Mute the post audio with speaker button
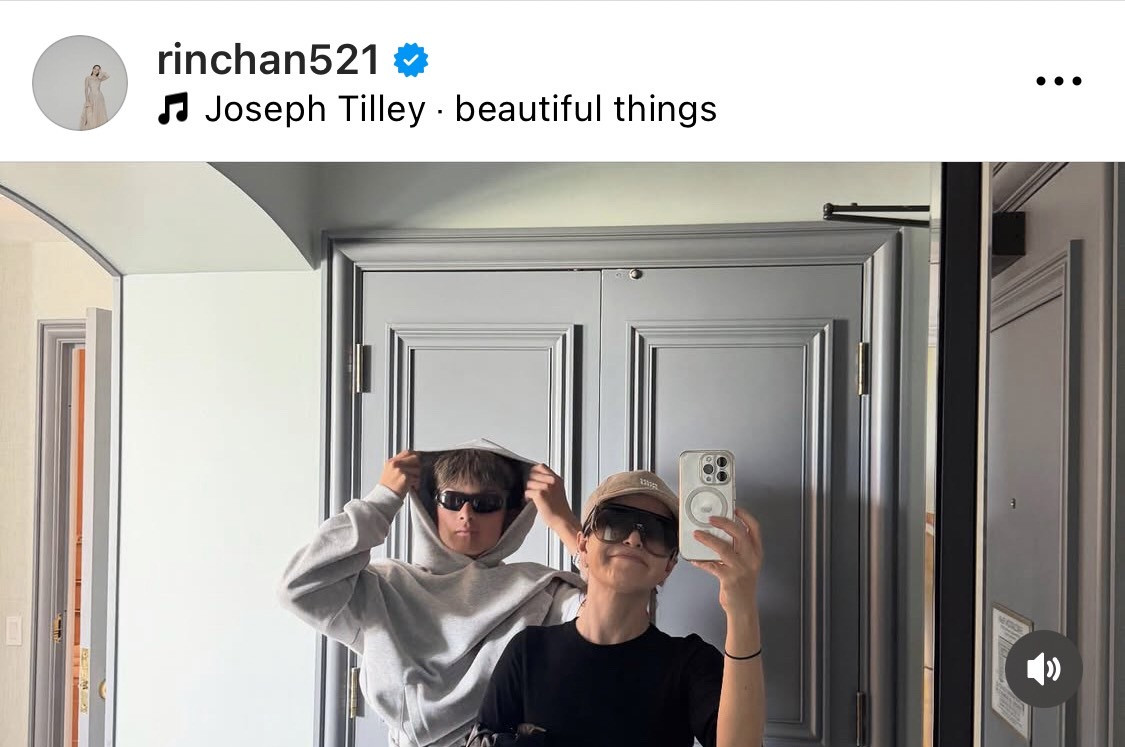 (1043, 669)
